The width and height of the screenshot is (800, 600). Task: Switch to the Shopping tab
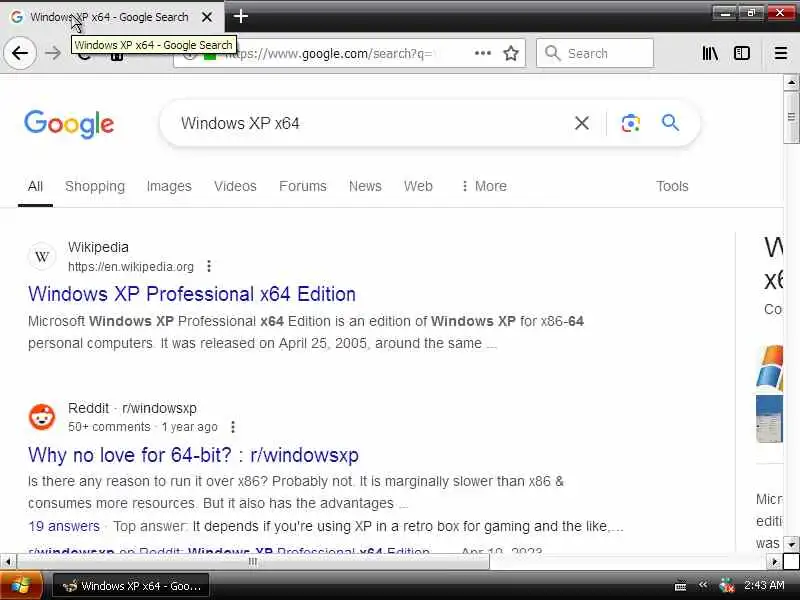[x=95, y=186]
